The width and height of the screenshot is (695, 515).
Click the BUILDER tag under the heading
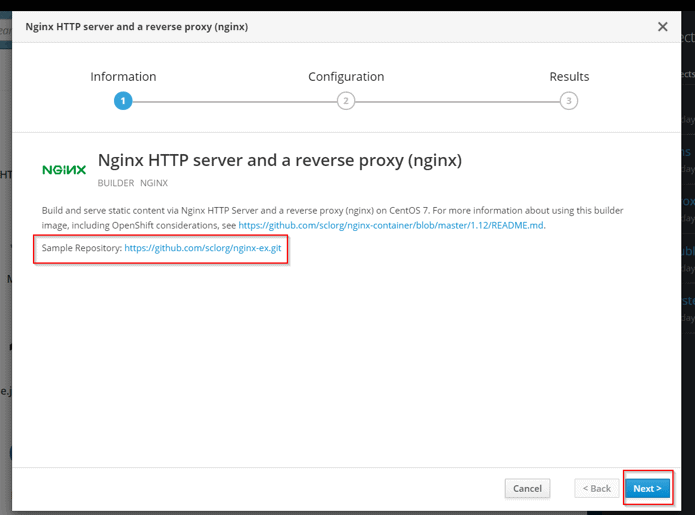pyautogui.click(x=115, y=184)
